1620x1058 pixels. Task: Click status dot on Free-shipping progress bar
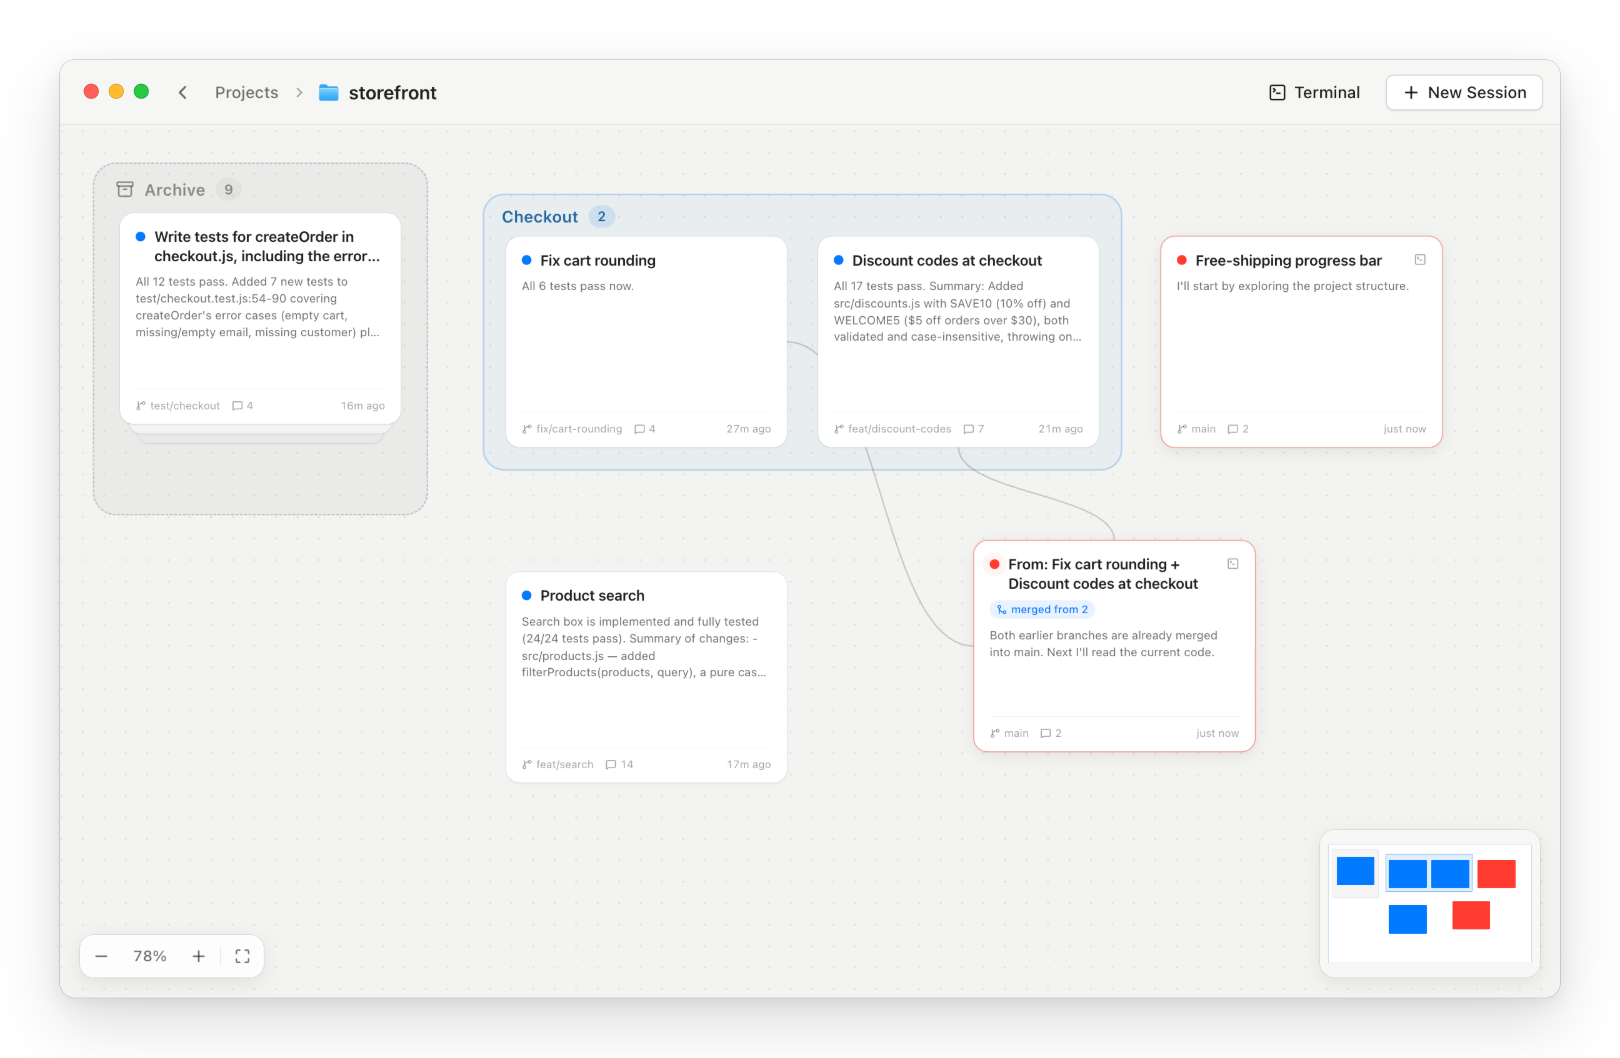point(1182,260)
